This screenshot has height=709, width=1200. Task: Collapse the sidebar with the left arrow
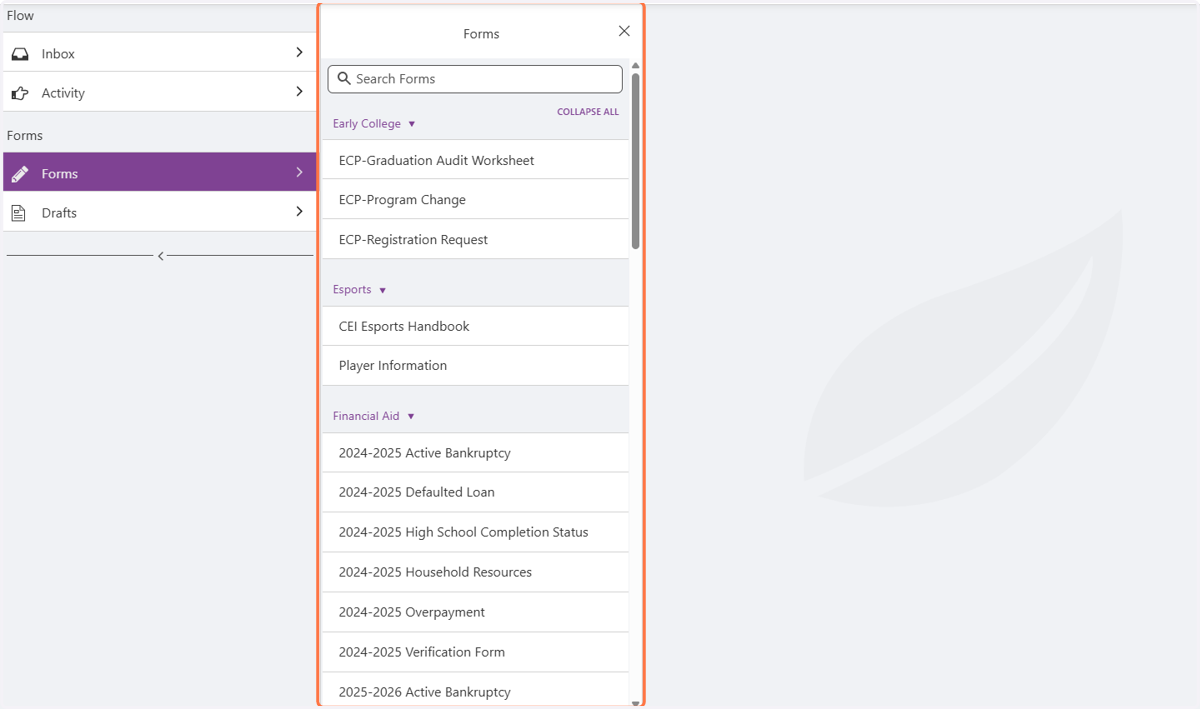[x=161, y=256]
